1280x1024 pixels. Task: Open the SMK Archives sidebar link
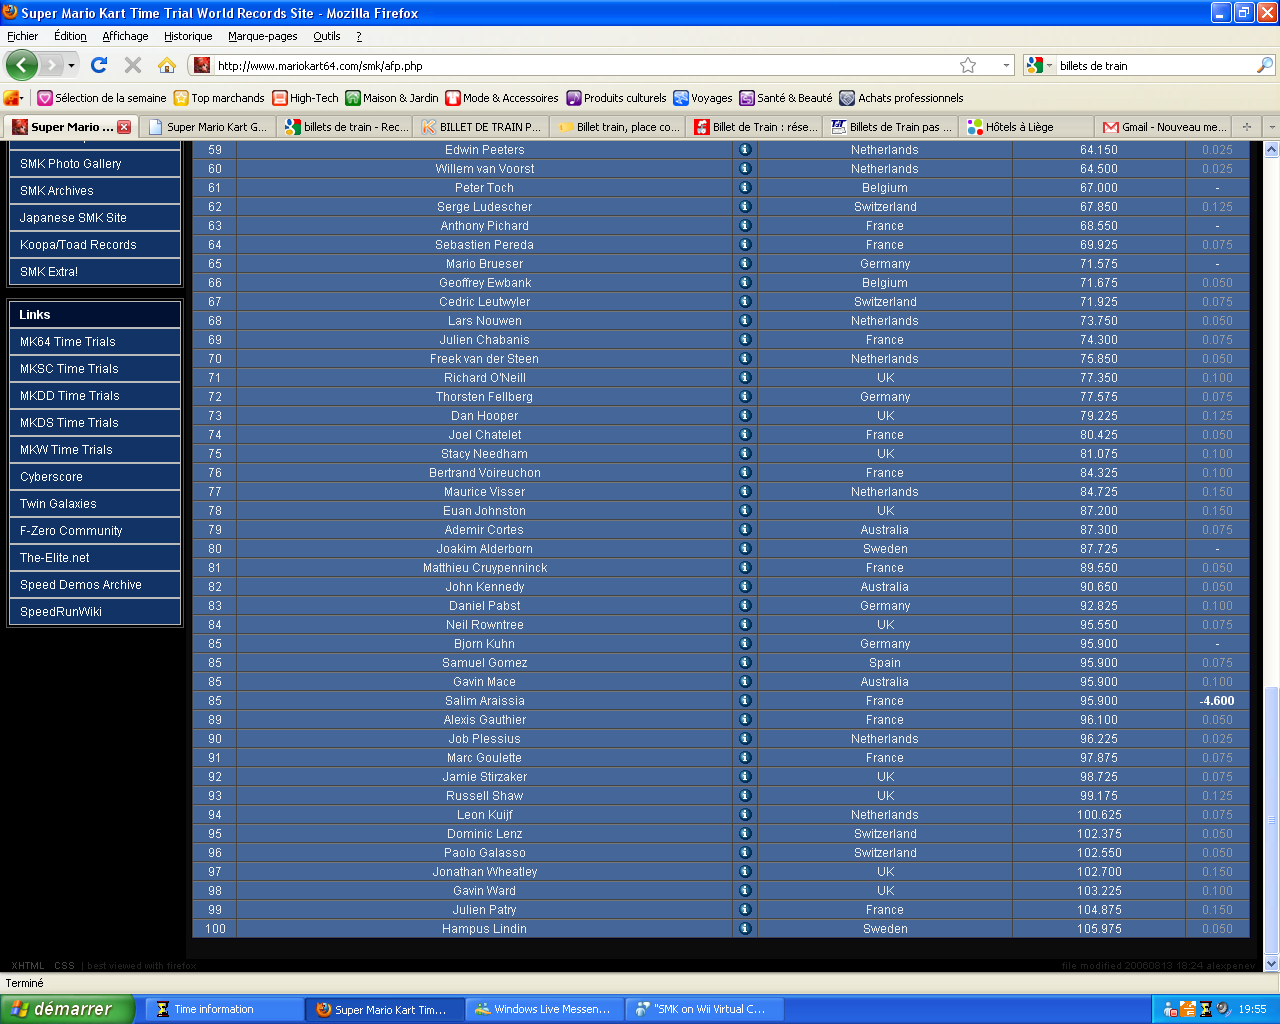tap(94, 191)
